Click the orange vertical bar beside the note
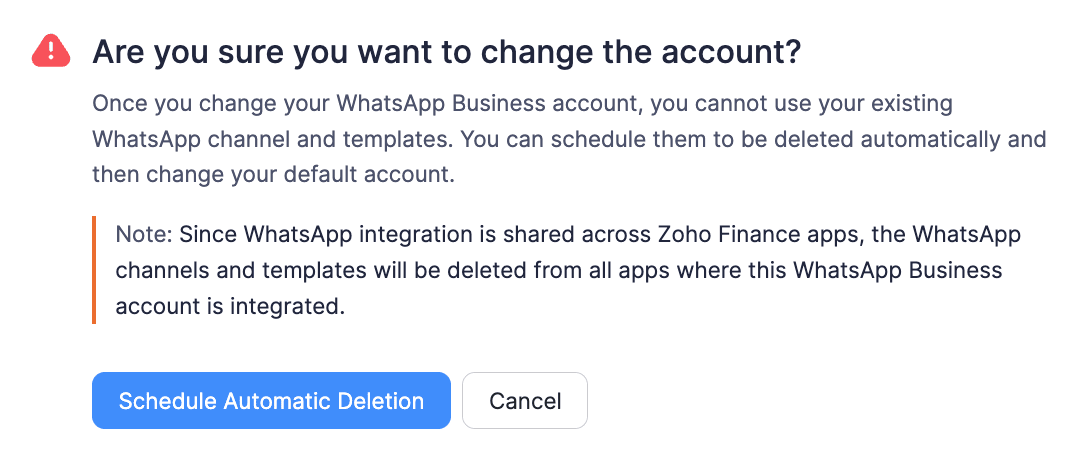This screenshot has height=472, width=1074. coord(93,270)
